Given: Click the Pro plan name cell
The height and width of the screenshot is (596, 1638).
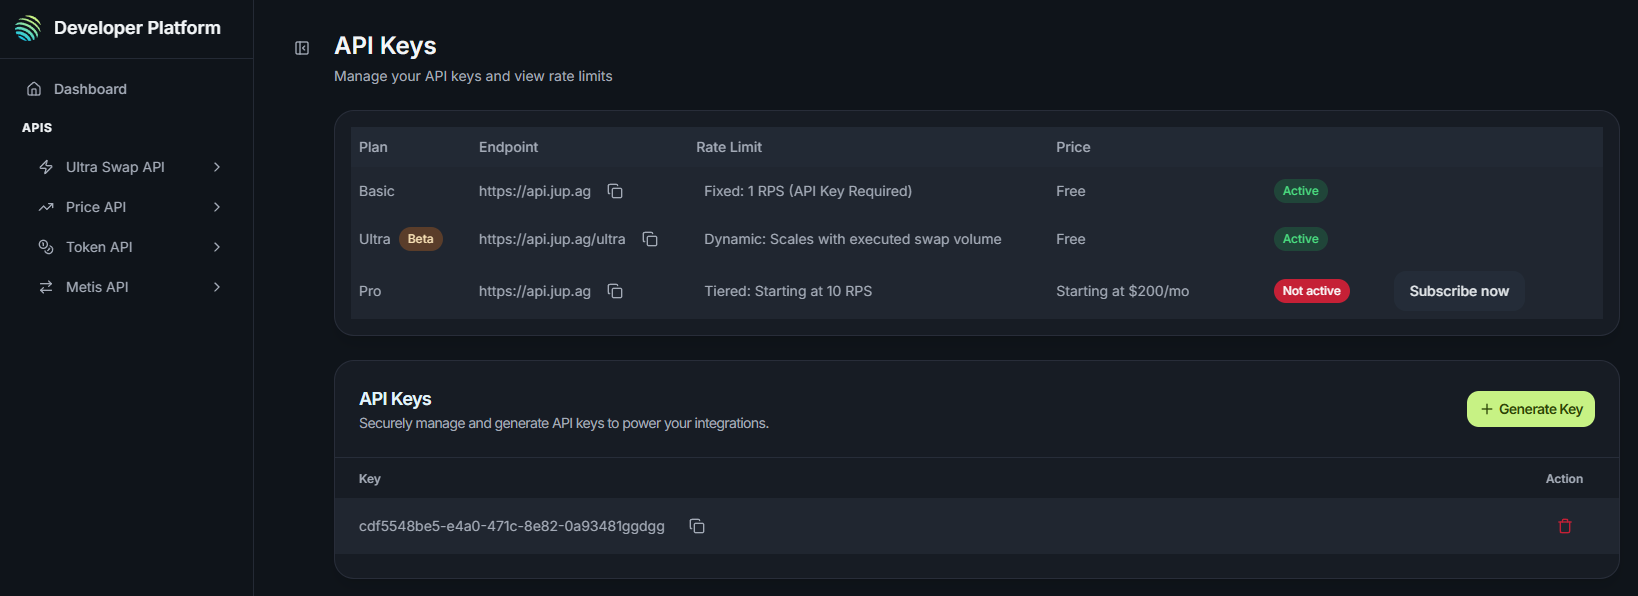Looking at the screenshot, I should [370, 291].
